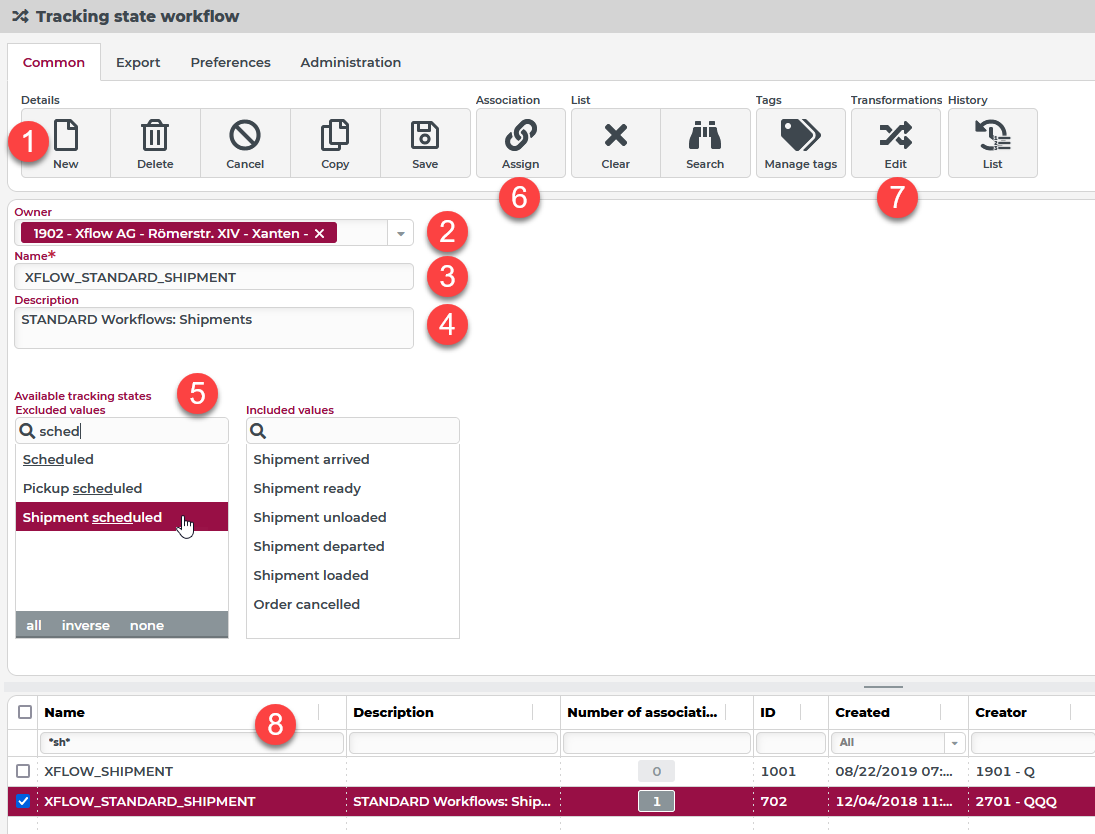Clear the list with the X icon
Viewport: 1095px width, 834px height.
(615, 135)
